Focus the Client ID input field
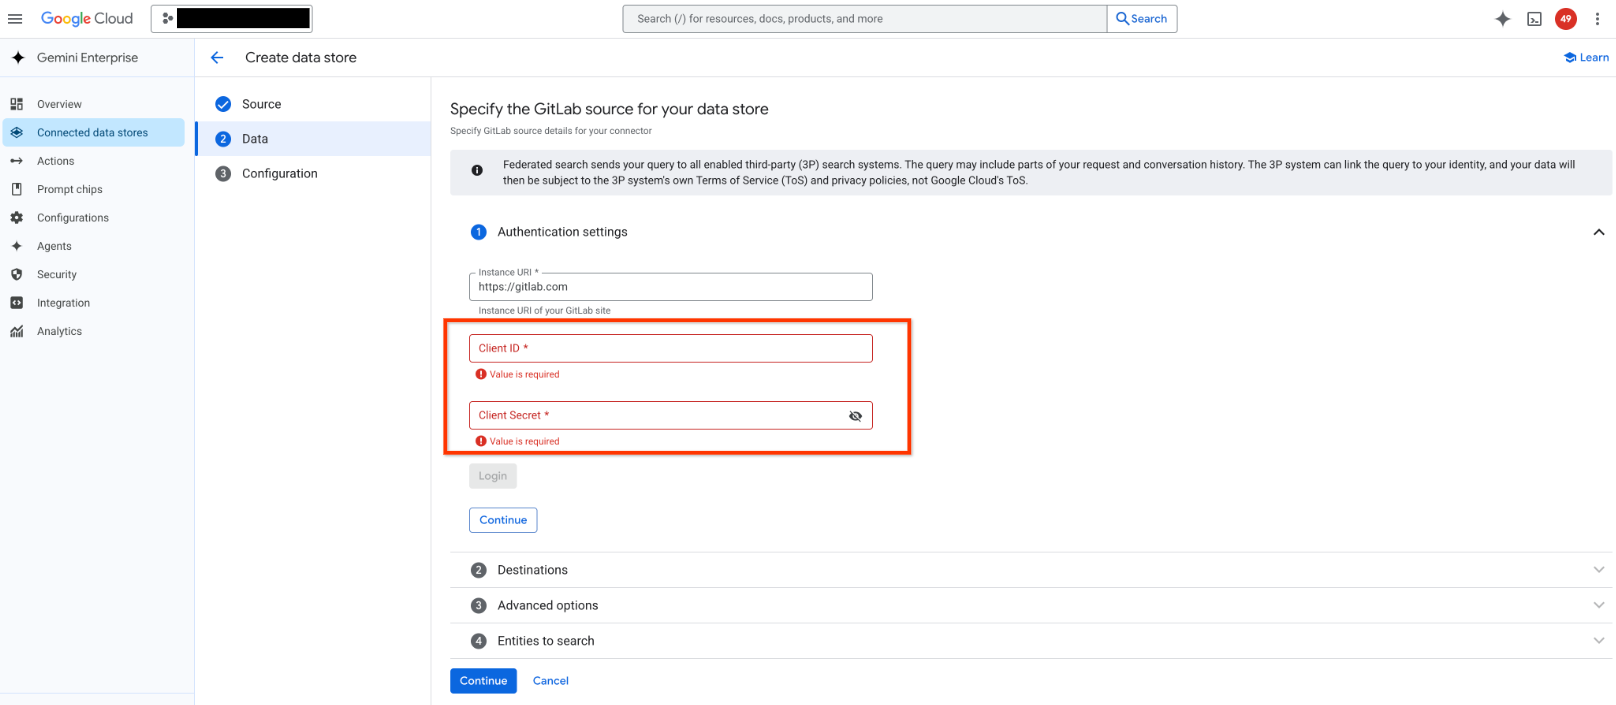 670,349
